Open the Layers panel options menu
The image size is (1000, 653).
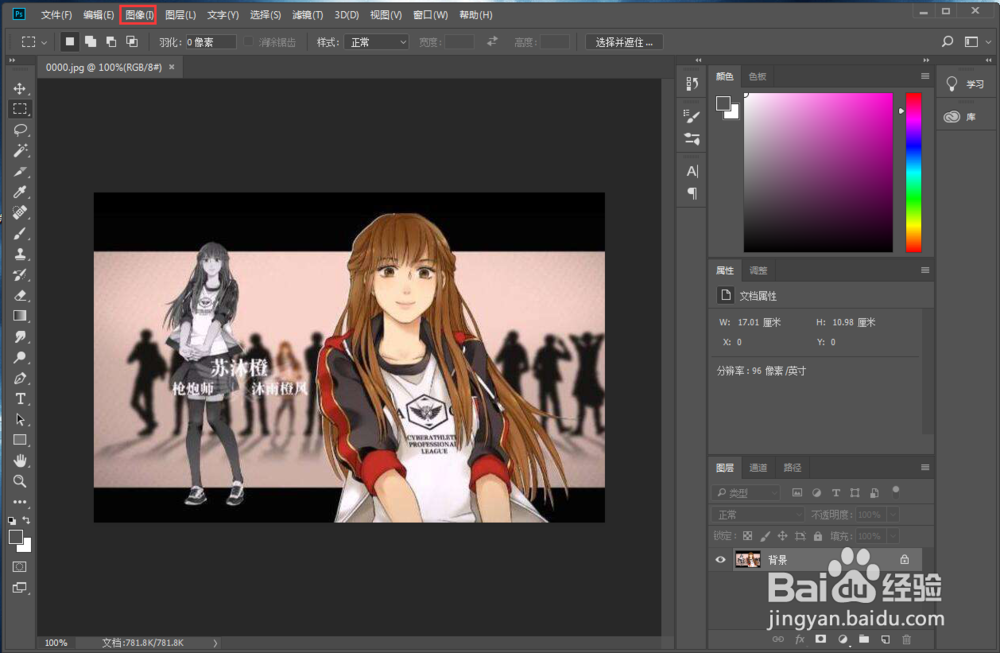point(925,467)
